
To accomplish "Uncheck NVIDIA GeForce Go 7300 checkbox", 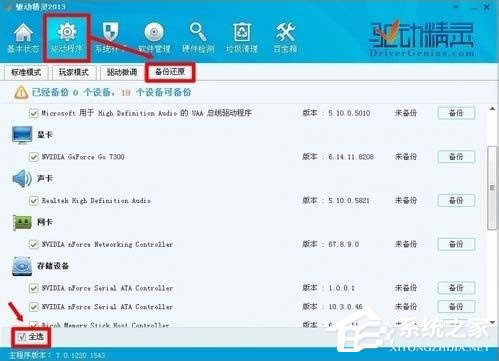I will (x=33, y=157).
